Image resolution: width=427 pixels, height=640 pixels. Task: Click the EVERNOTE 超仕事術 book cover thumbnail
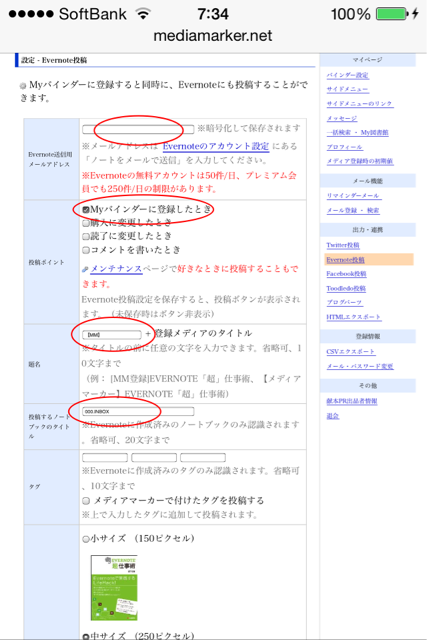click(x=114, y=588)
